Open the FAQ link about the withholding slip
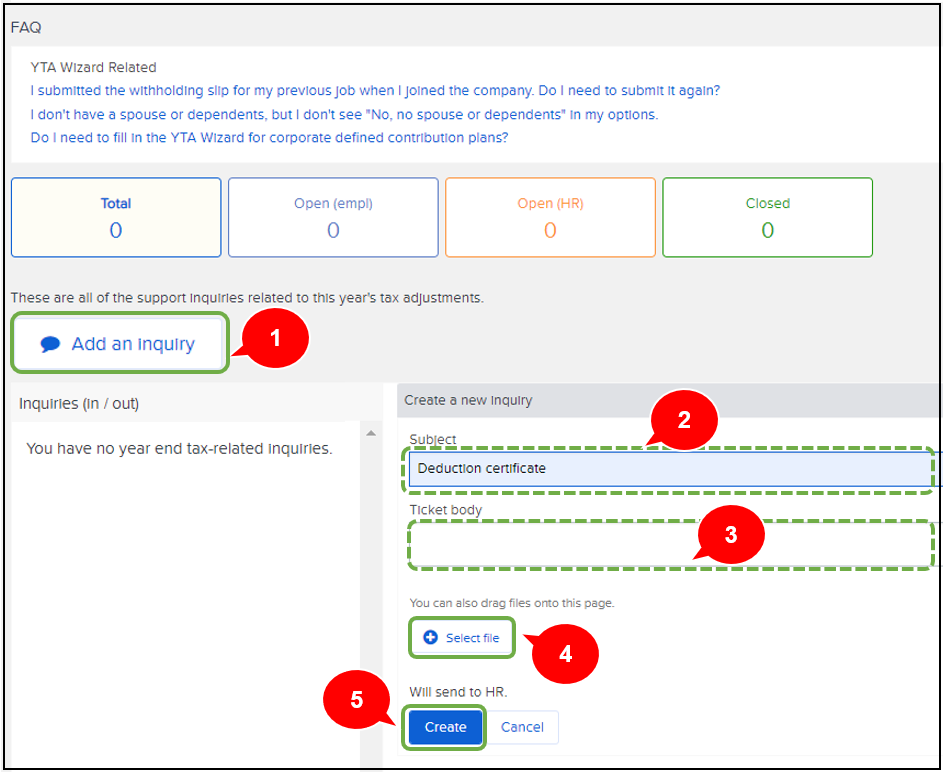 (x=375, y=91)
